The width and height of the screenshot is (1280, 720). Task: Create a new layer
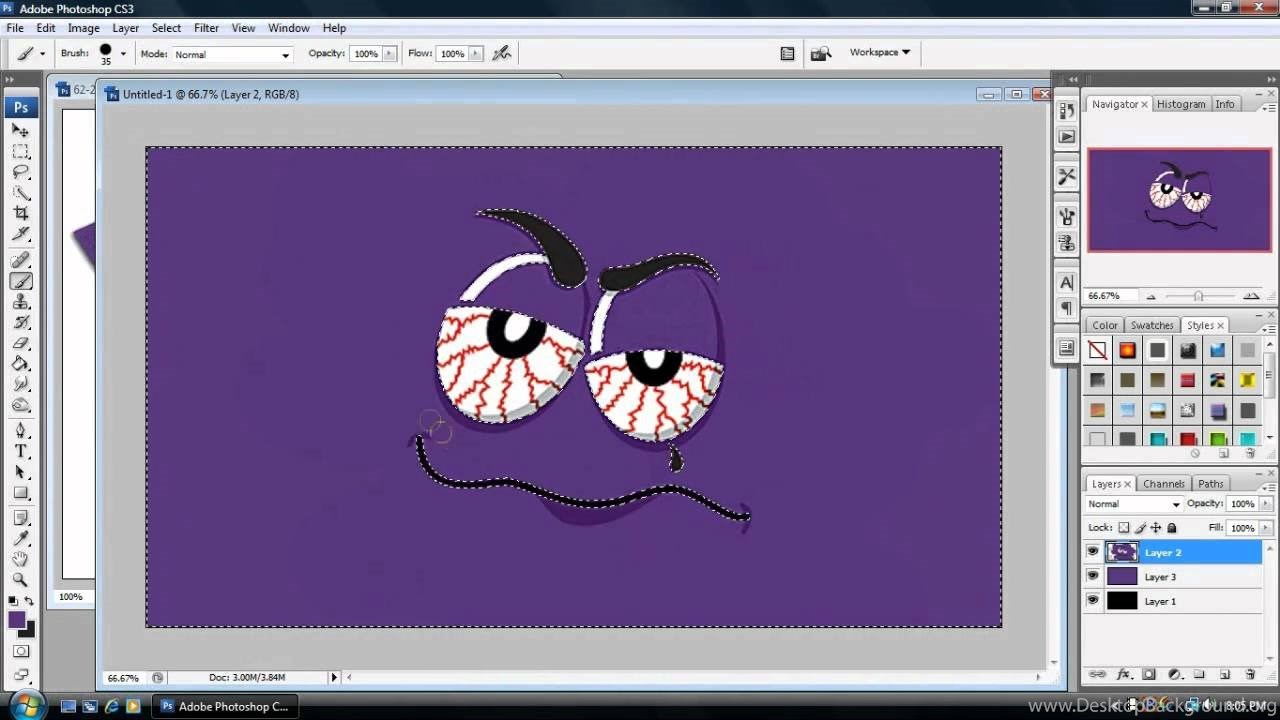pyautogui.click(x=1225, y=675)
